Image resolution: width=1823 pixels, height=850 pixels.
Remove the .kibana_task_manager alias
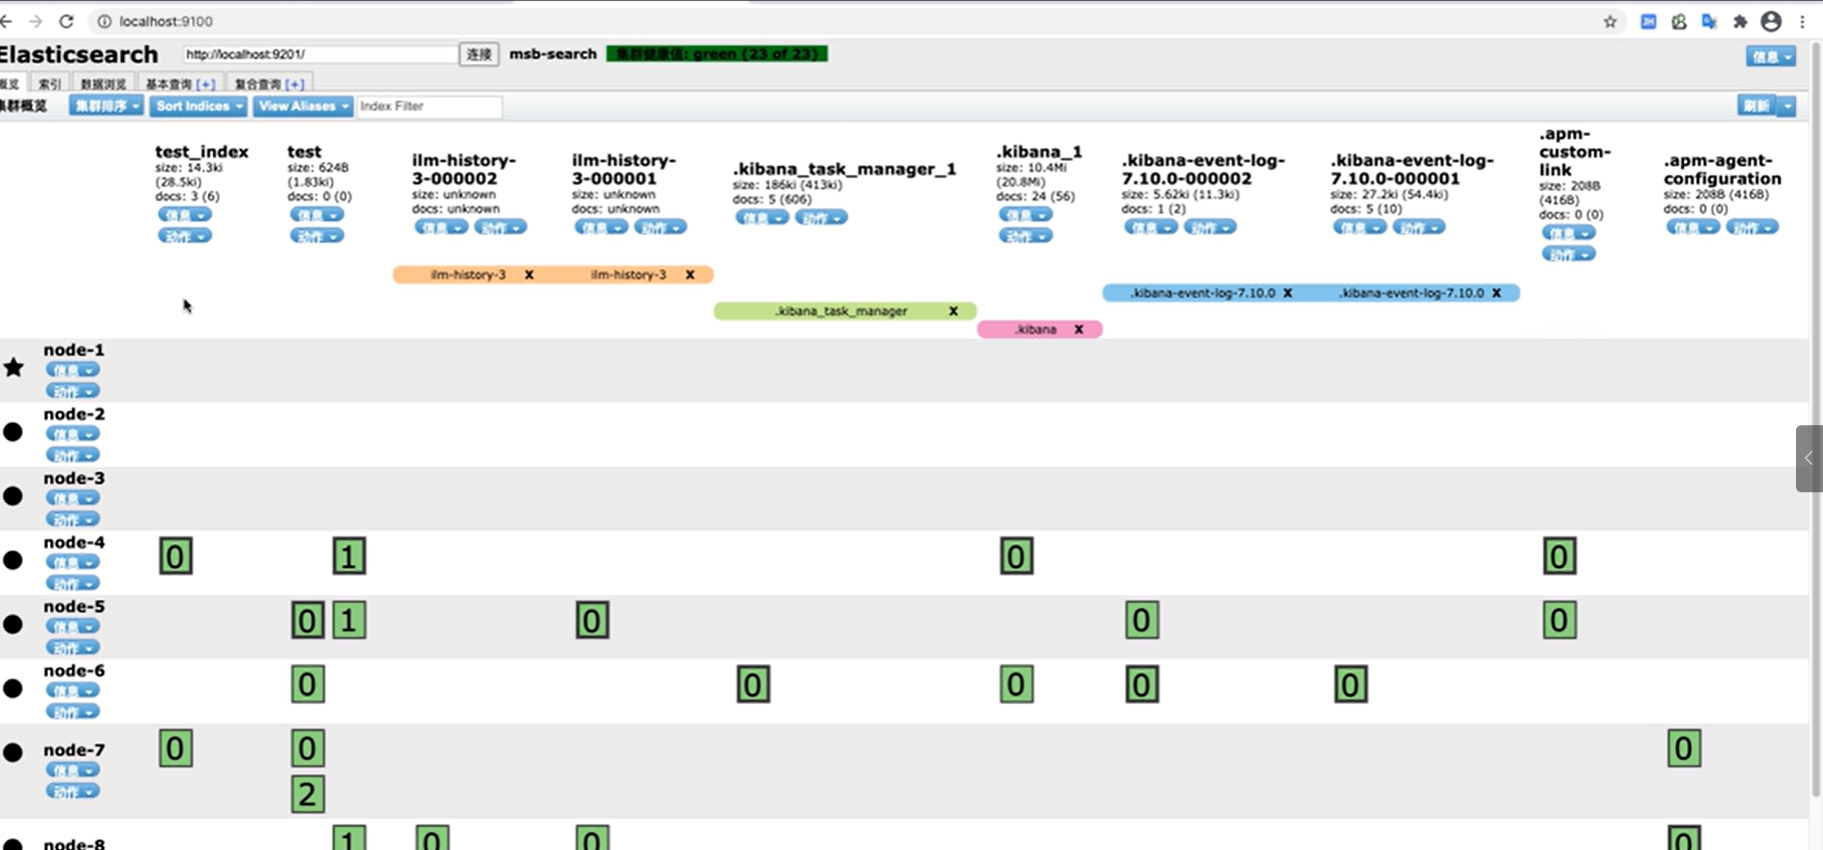coord(953,311)
